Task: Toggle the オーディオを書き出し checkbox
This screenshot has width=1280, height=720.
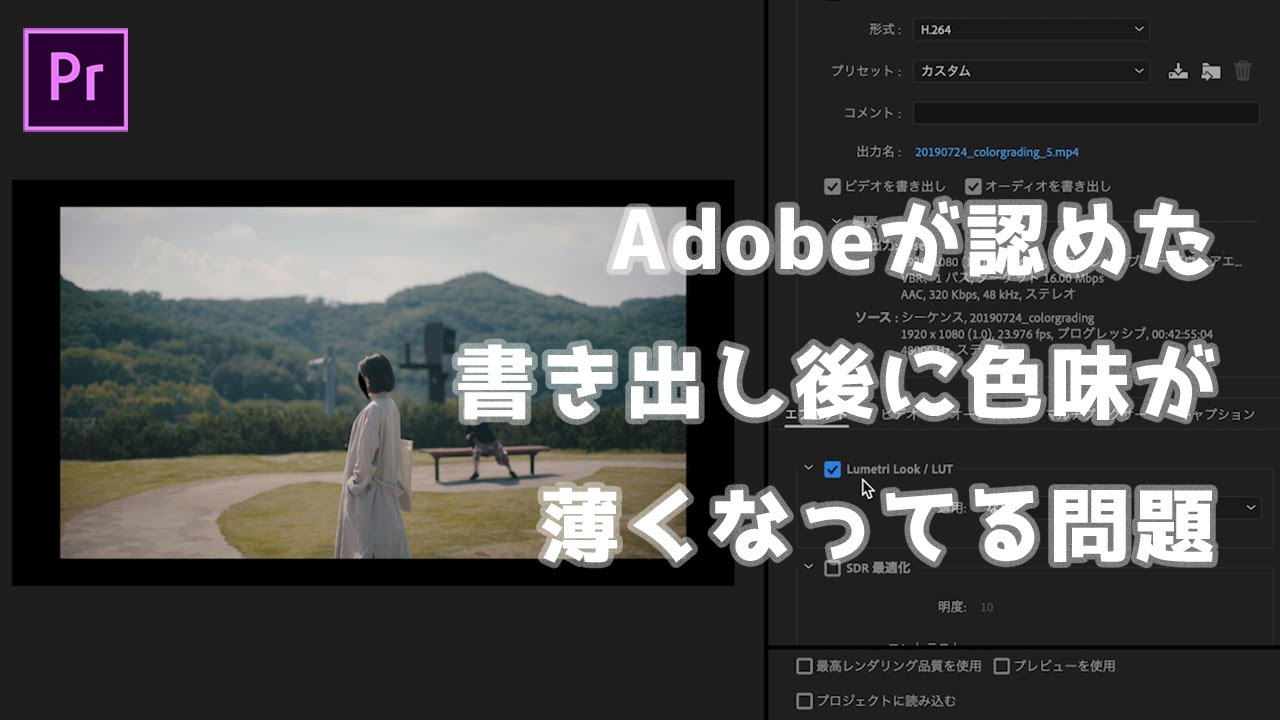Action: [x=973, y=186]
